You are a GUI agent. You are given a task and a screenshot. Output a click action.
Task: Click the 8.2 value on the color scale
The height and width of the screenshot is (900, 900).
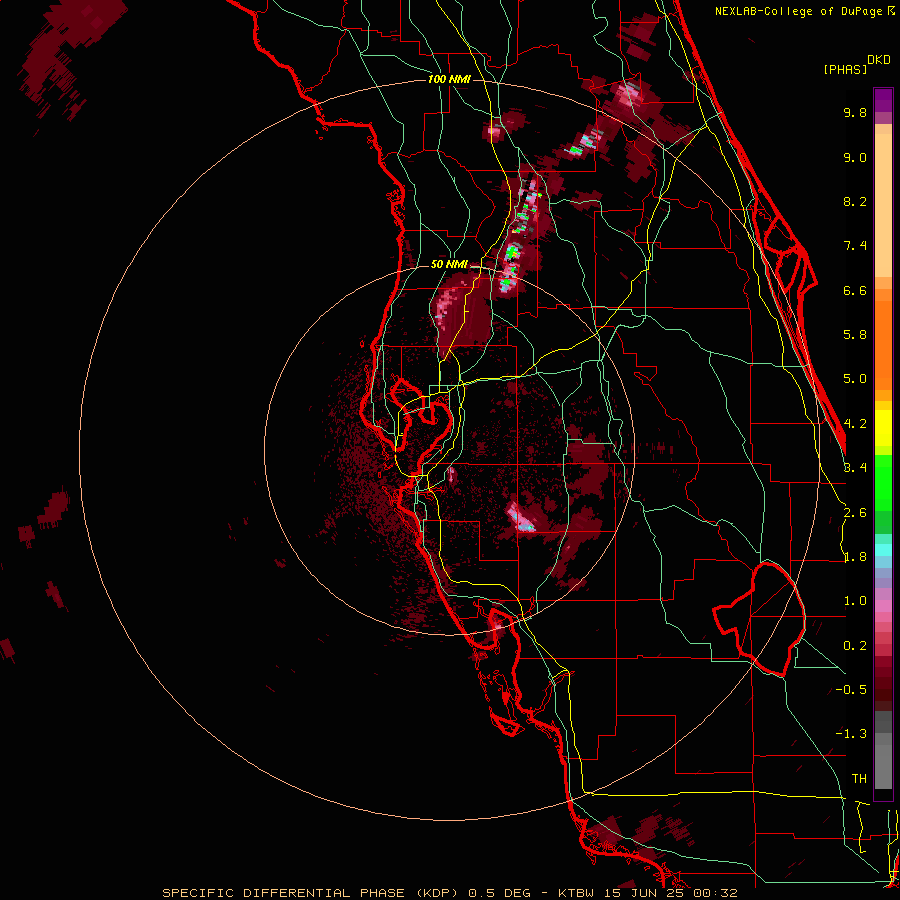click(855, 201)
